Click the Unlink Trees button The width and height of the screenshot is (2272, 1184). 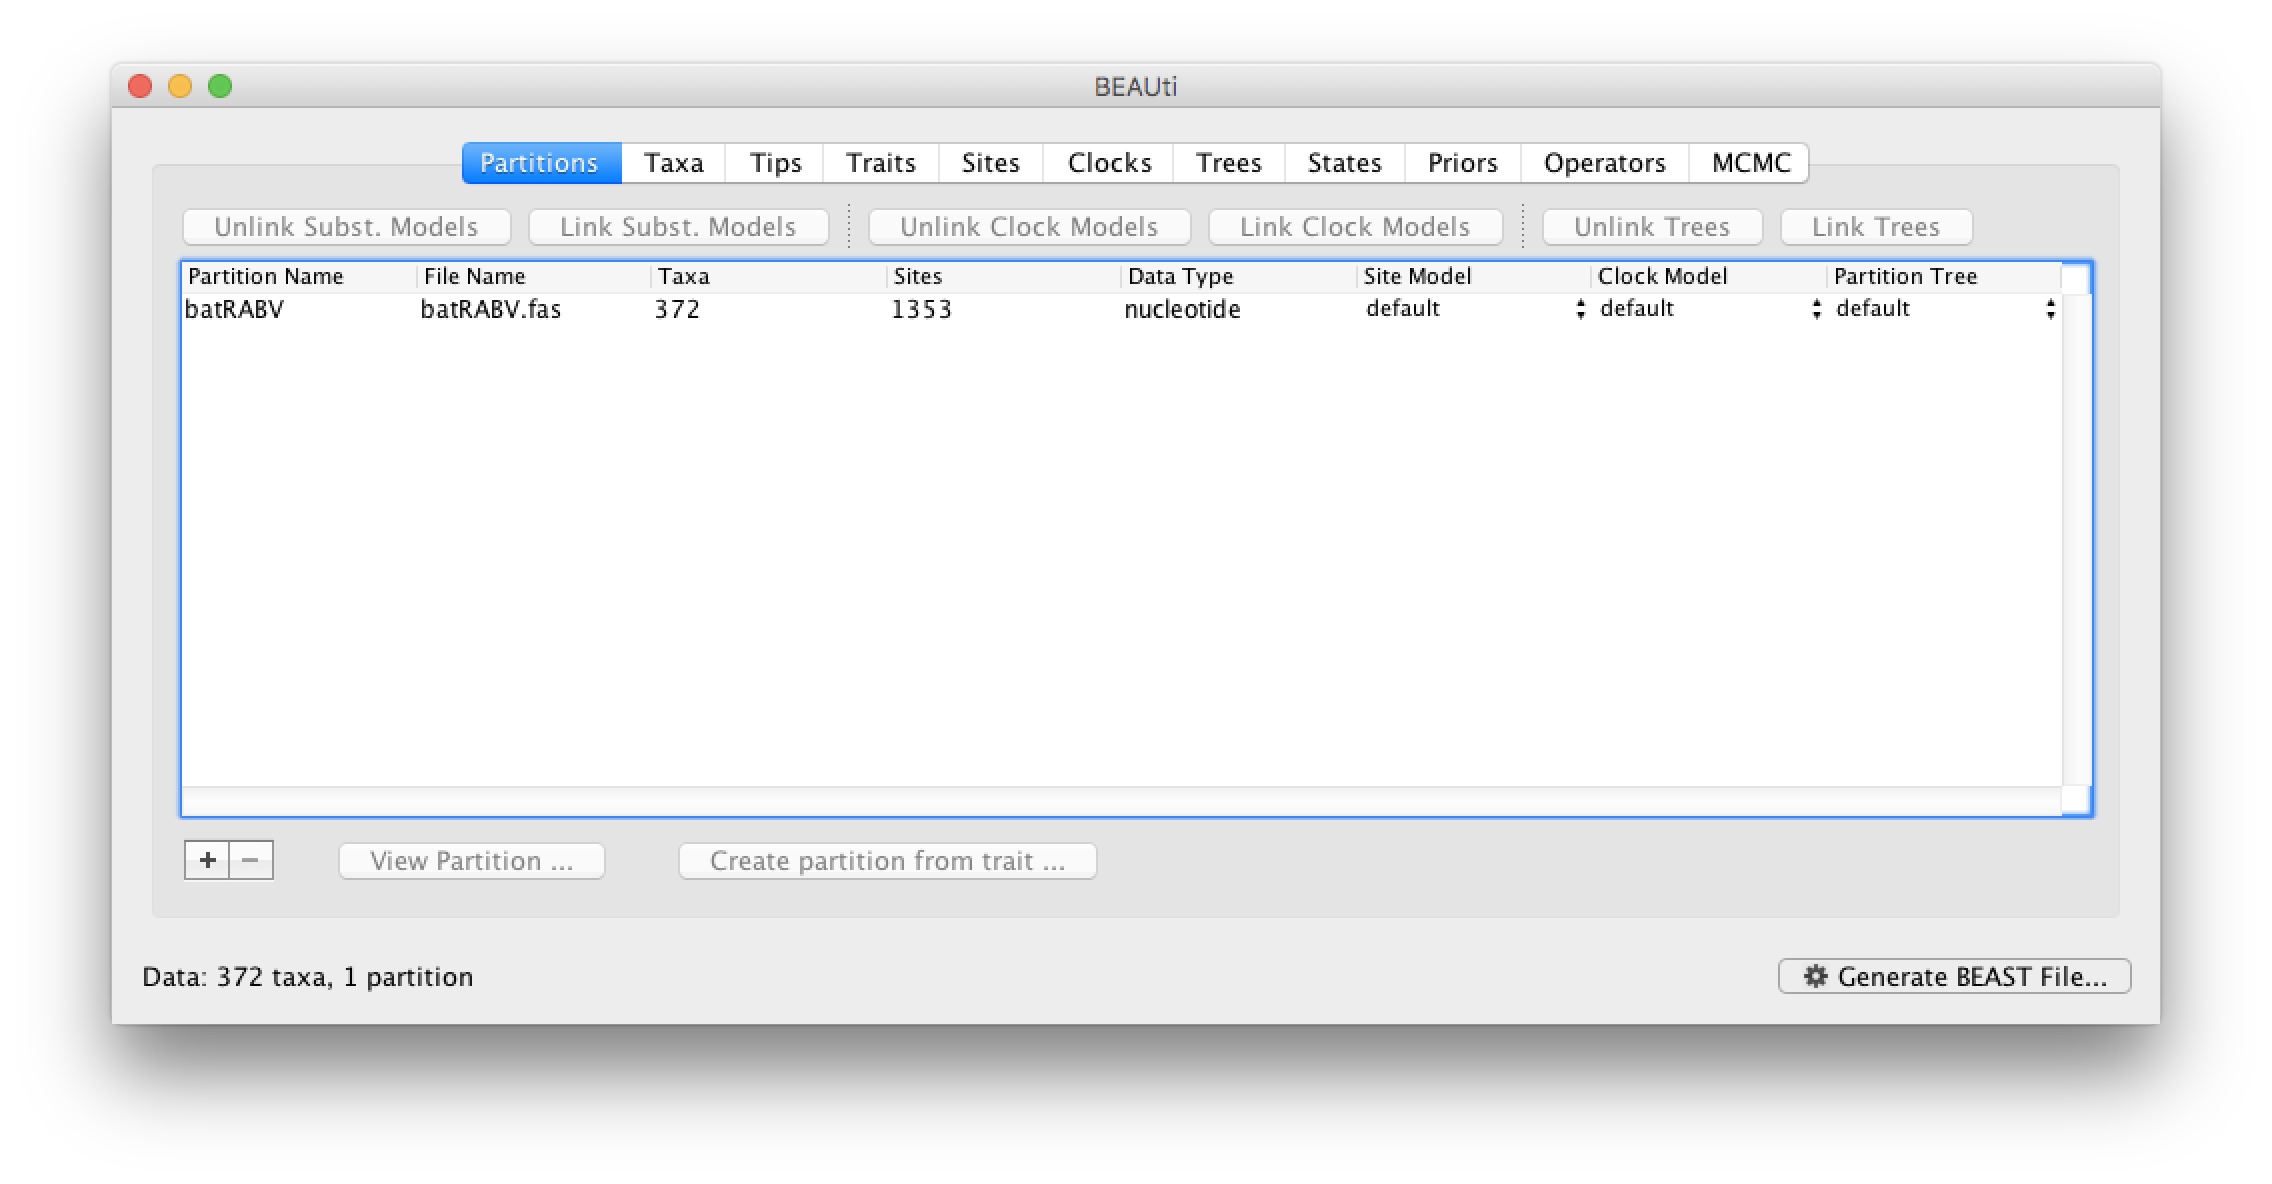coord(1652,227)
